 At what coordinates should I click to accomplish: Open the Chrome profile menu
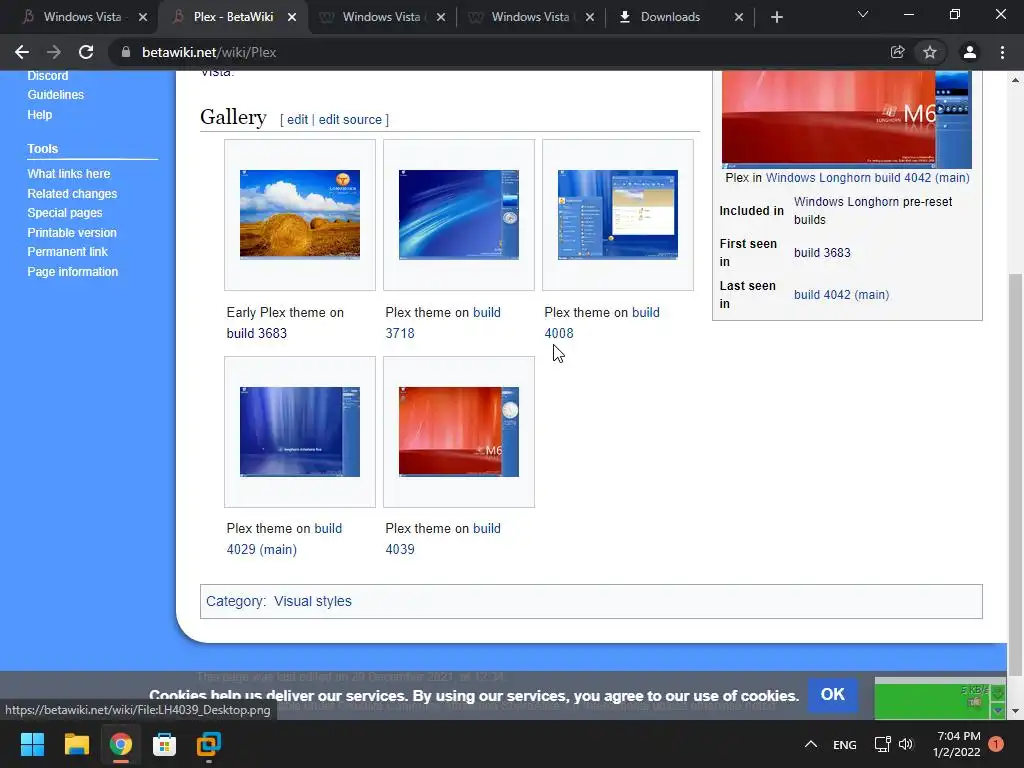[x=969, y=52]
